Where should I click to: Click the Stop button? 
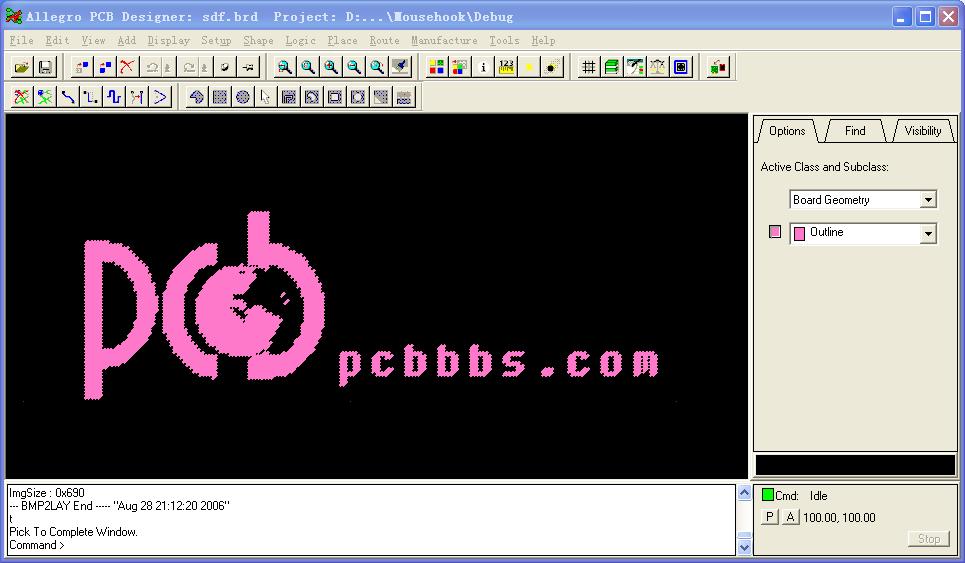929,538
